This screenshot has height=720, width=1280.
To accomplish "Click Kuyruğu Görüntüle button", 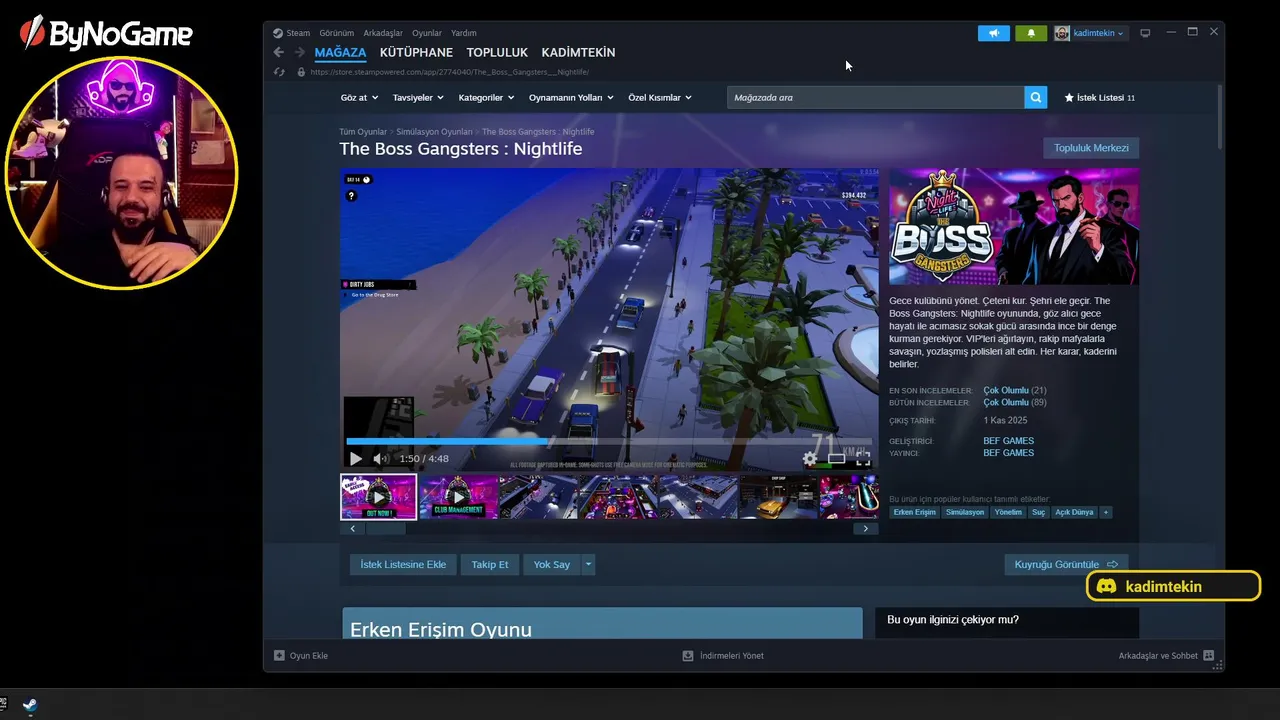I will point(1066,565).
